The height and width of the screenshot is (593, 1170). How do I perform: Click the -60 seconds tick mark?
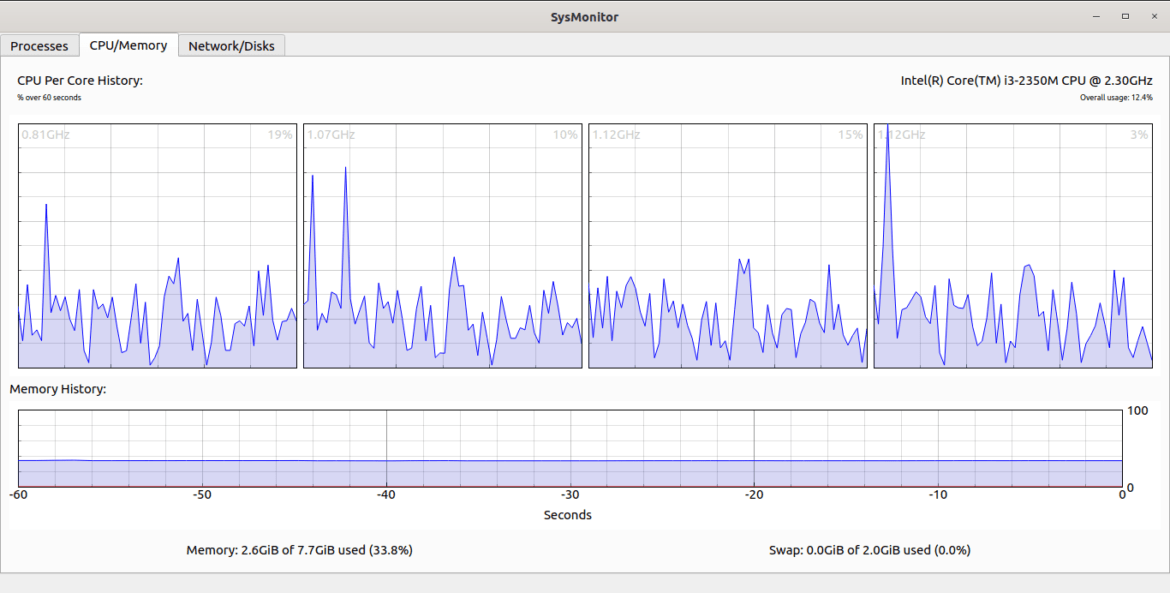coord(18,494)
